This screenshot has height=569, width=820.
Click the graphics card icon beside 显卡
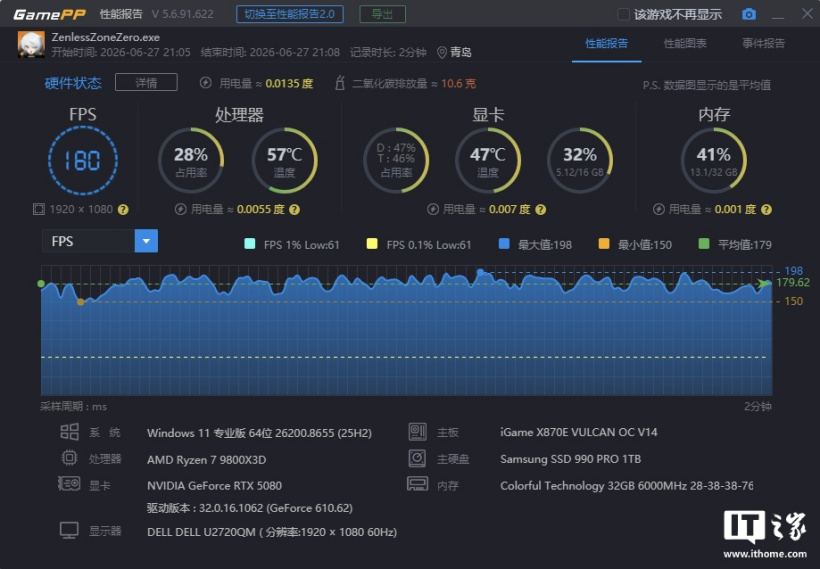click(x=69, y=484)
